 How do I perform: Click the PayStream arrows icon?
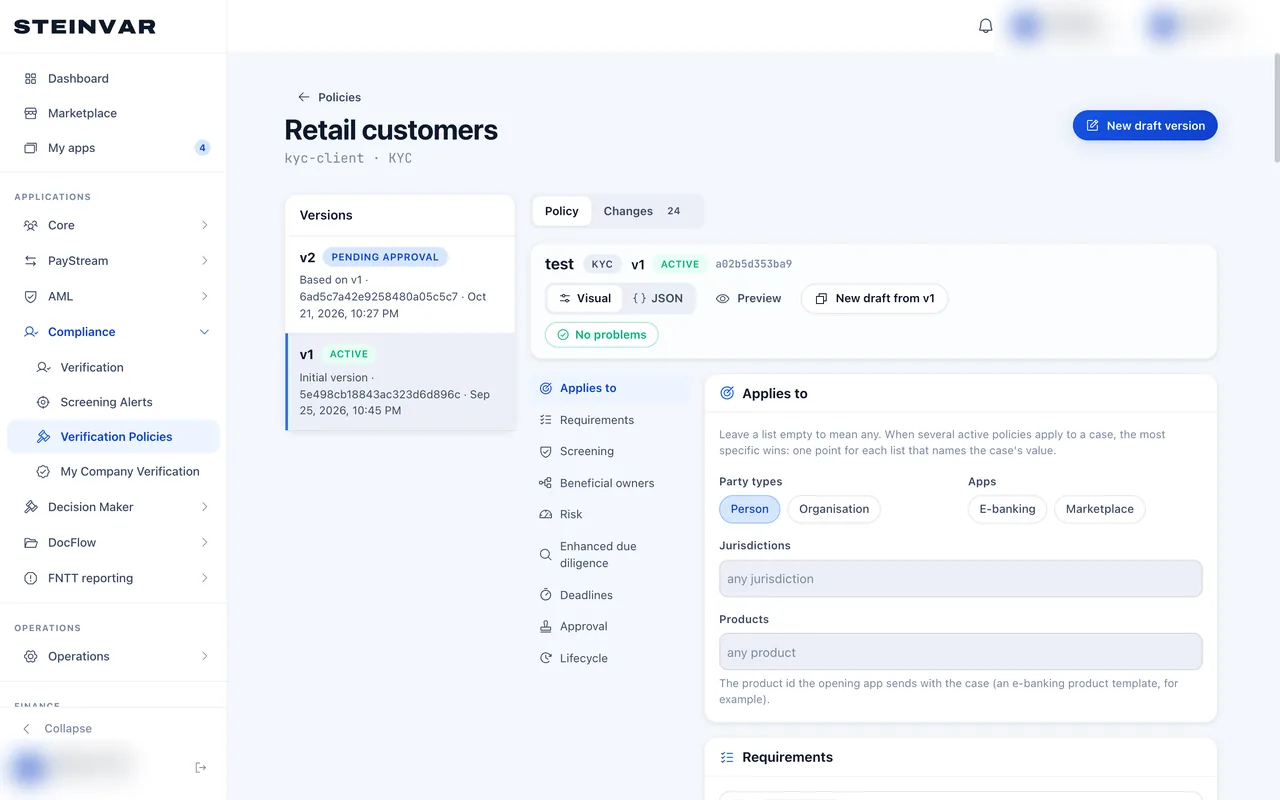point(30,261)
